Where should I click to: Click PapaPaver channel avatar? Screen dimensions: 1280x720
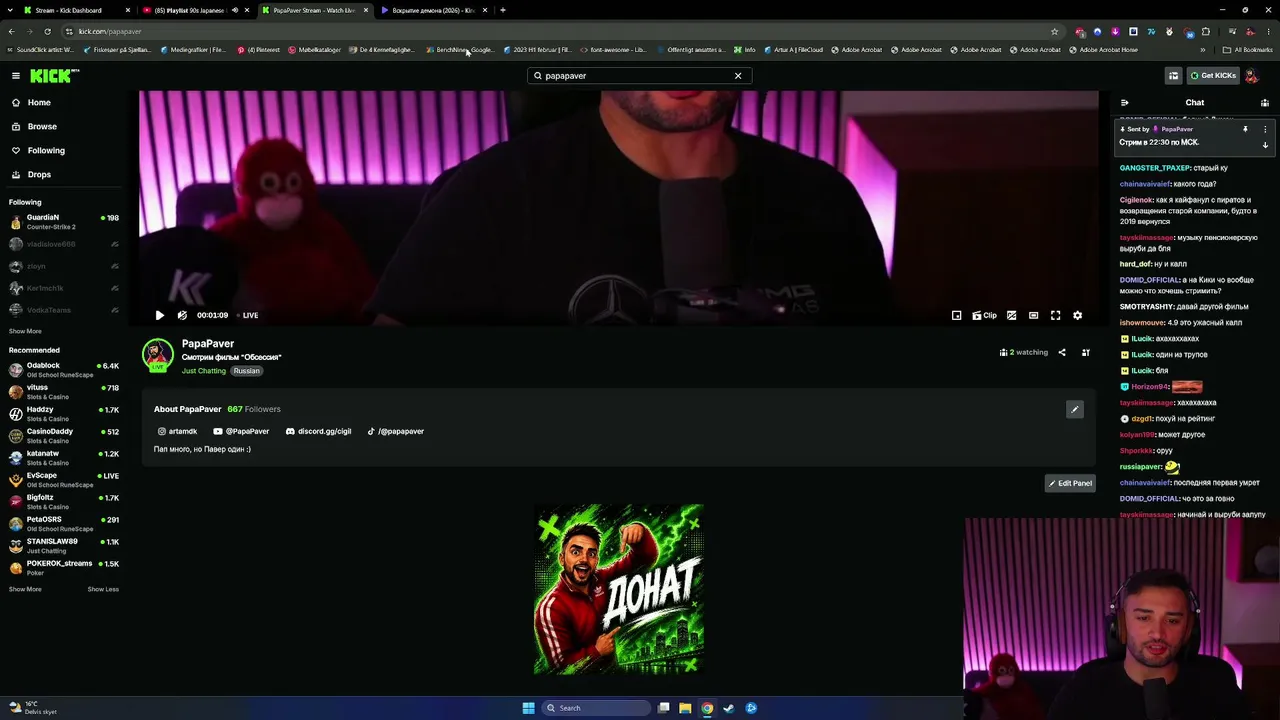pyautogui.click(x=157, y=355)
